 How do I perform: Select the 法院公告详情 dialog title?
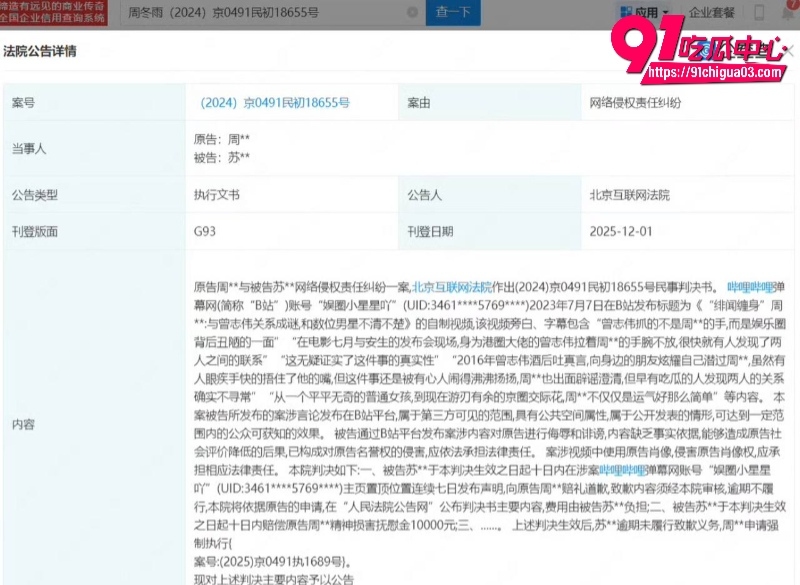(x=40, y=52)
